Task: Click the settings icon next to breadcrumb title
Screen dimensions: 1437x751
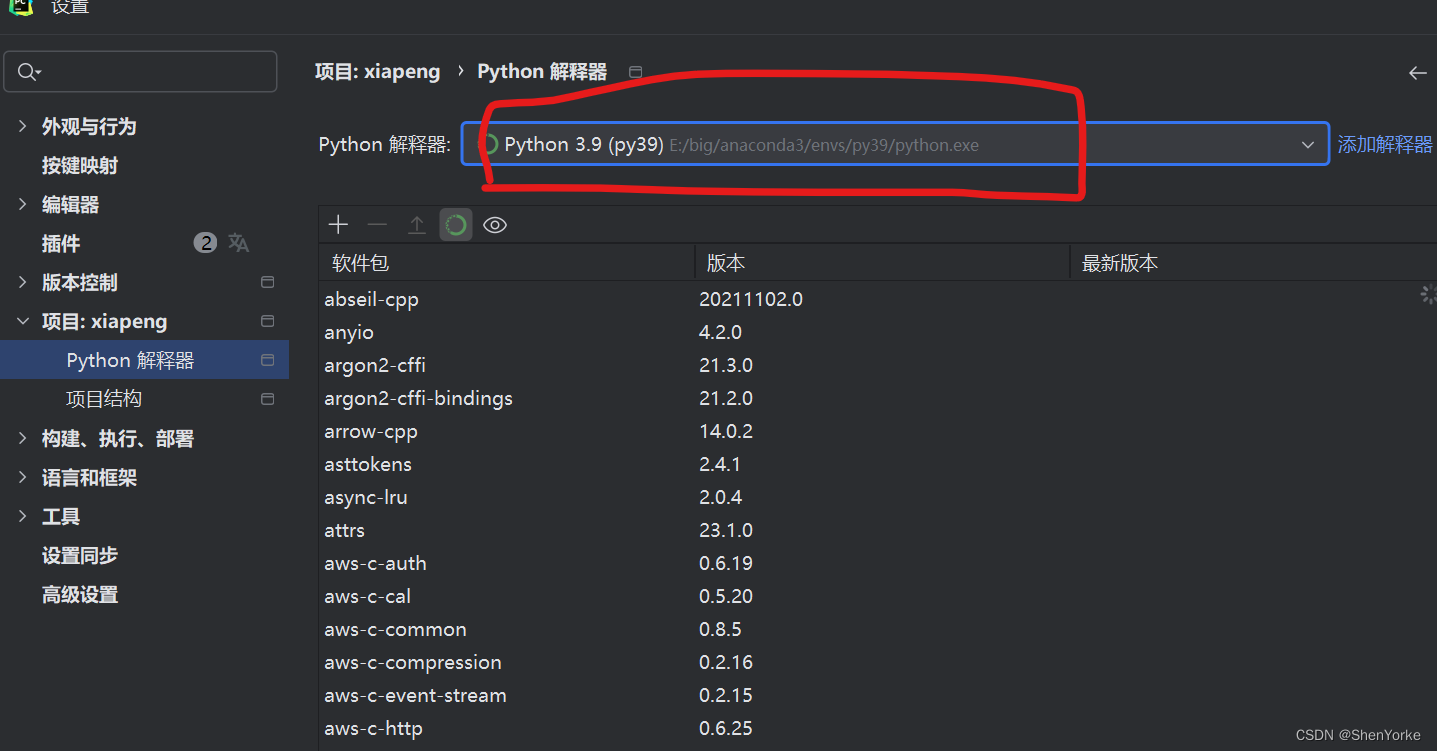Action: click(x=635, y=72)
